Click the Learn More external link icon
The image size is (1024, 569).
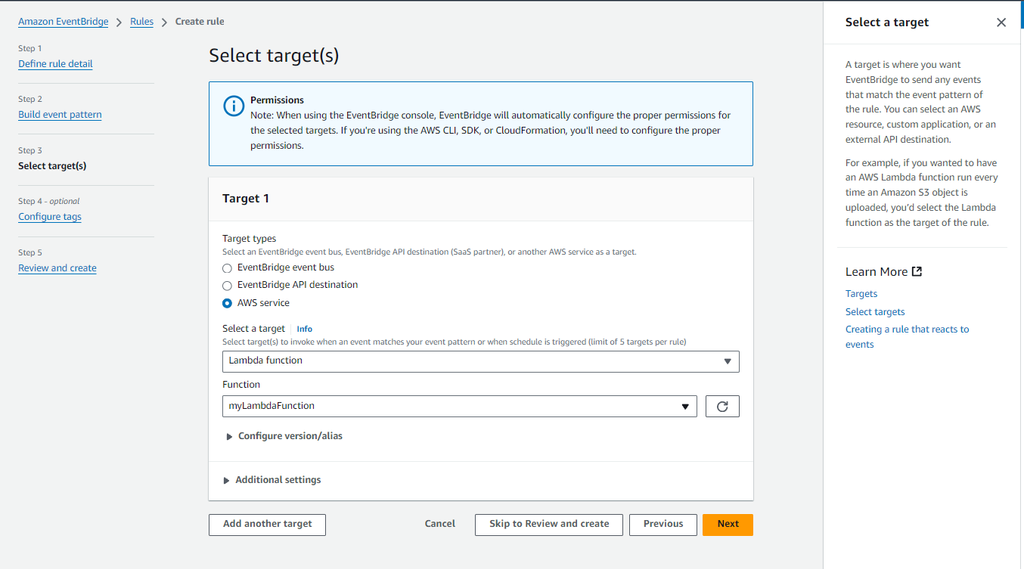917,271
